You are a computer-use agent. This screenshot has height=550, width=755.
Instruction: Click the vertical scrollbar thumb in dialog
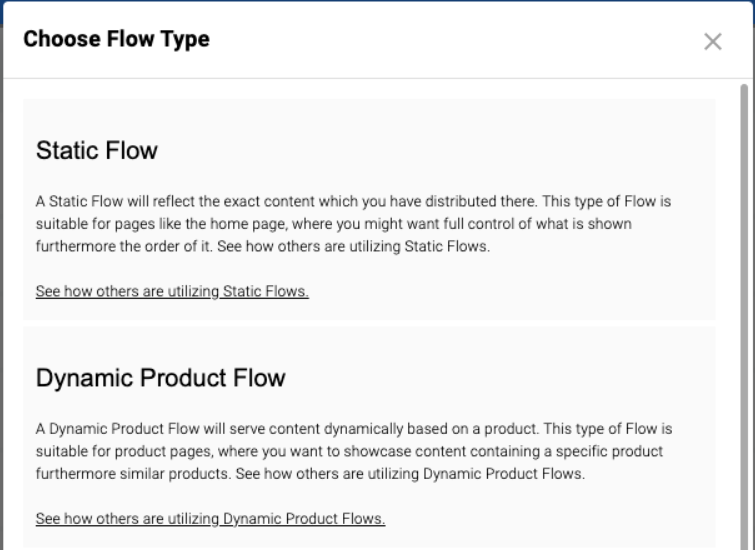(743, 300)
